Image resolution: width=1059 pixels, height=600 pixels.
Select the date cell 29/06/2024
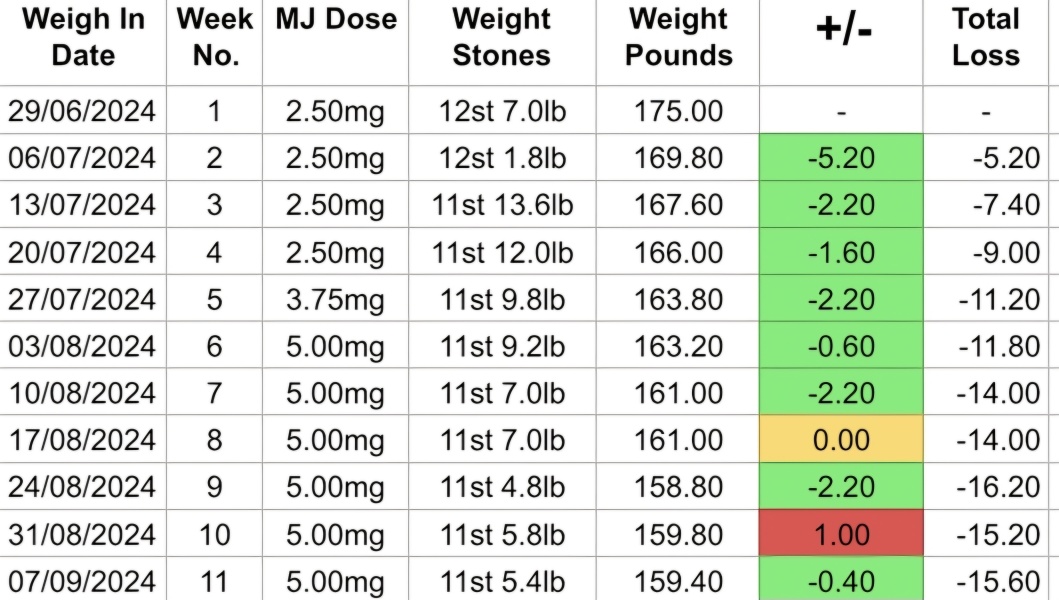tap(82, 111)
